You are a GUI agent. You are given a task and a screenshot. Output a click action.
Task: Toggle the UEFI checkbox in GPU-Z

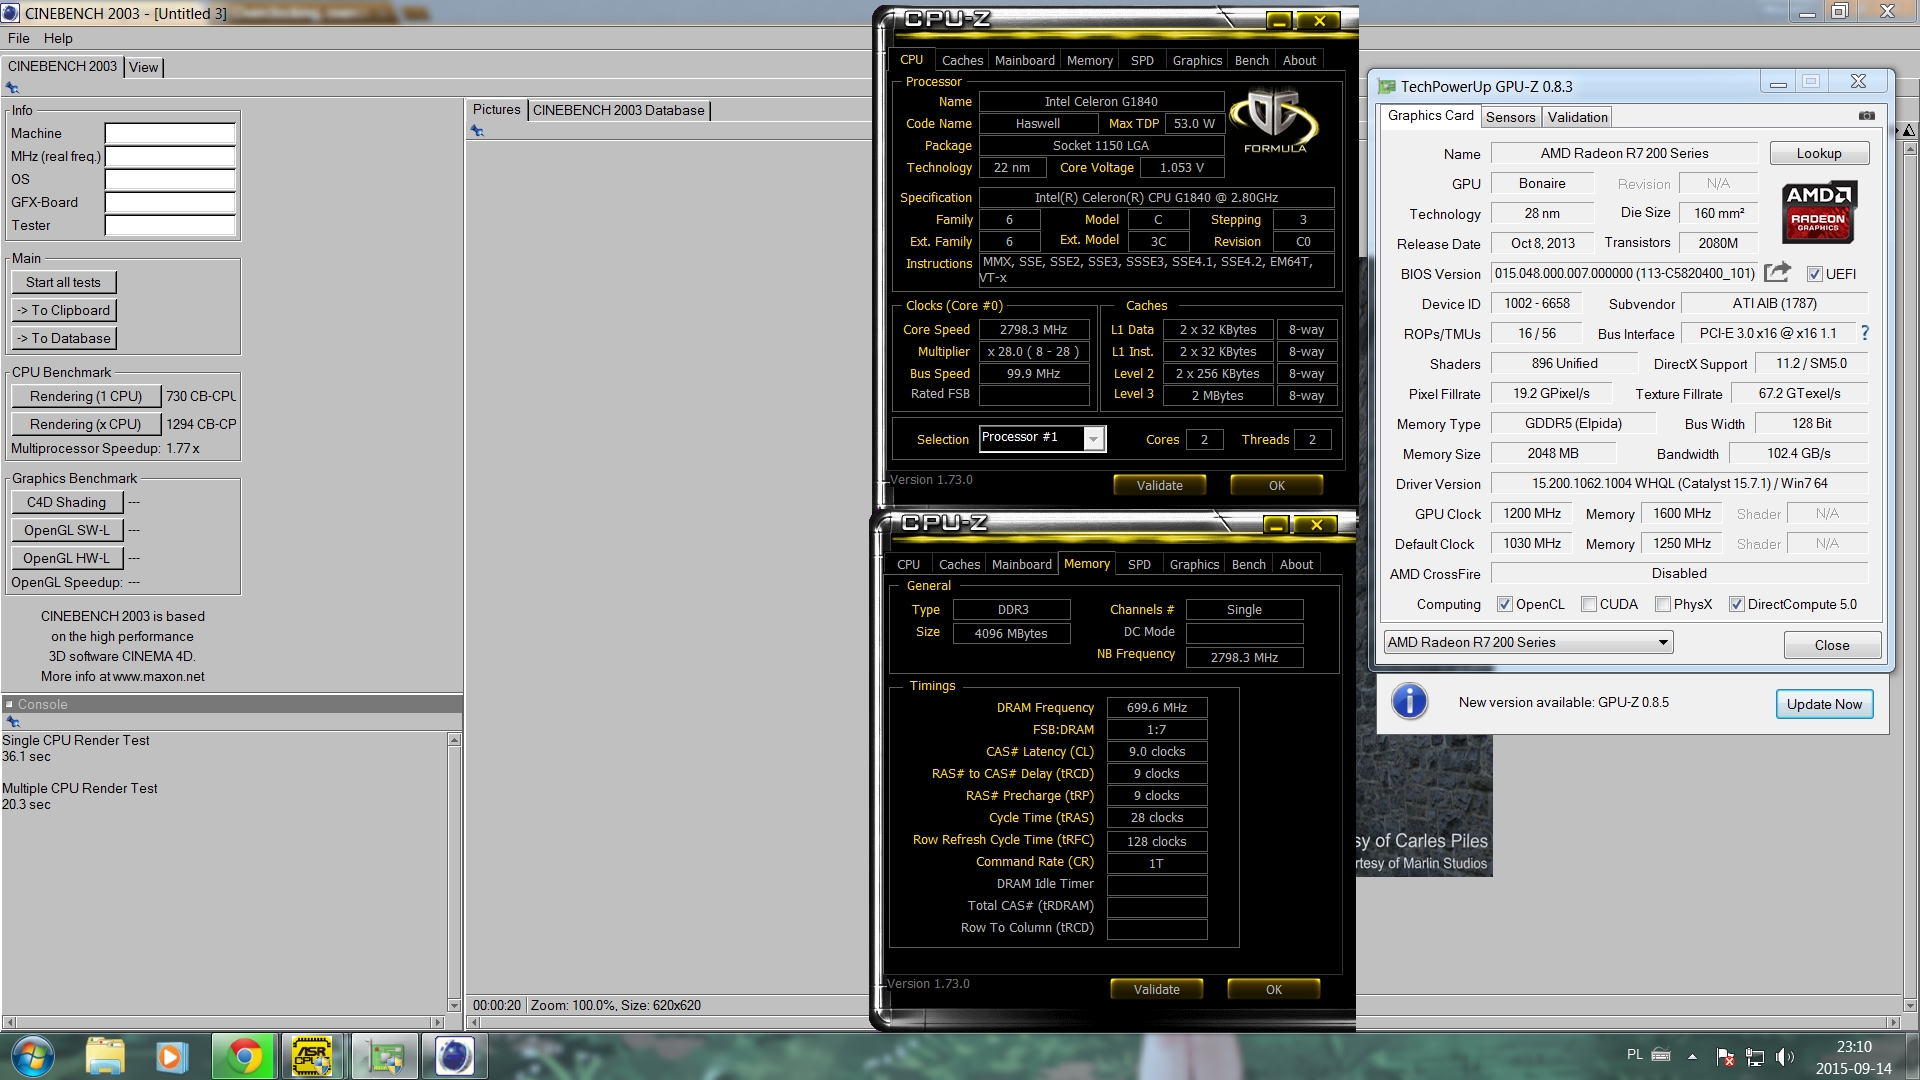pyautogui.click(x=1814, y=274)
